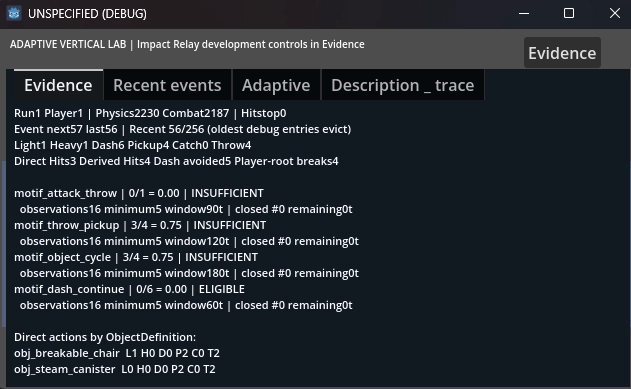Open the Recent events tab

click(167, 85)
